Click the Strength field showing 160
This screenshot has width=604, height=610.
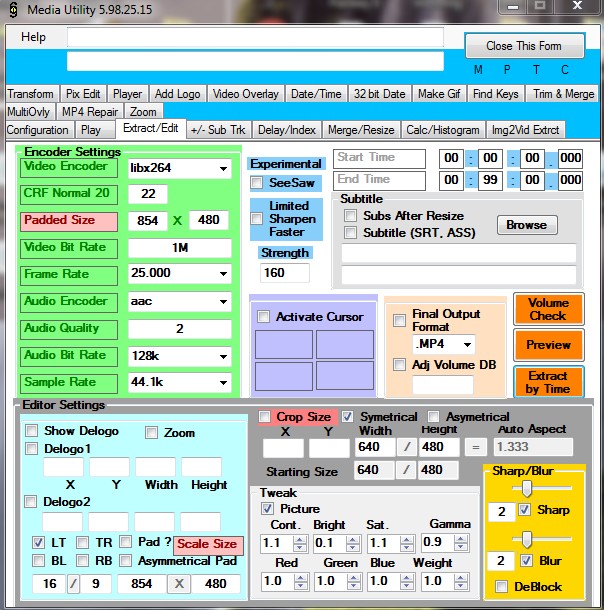point(284,273)
